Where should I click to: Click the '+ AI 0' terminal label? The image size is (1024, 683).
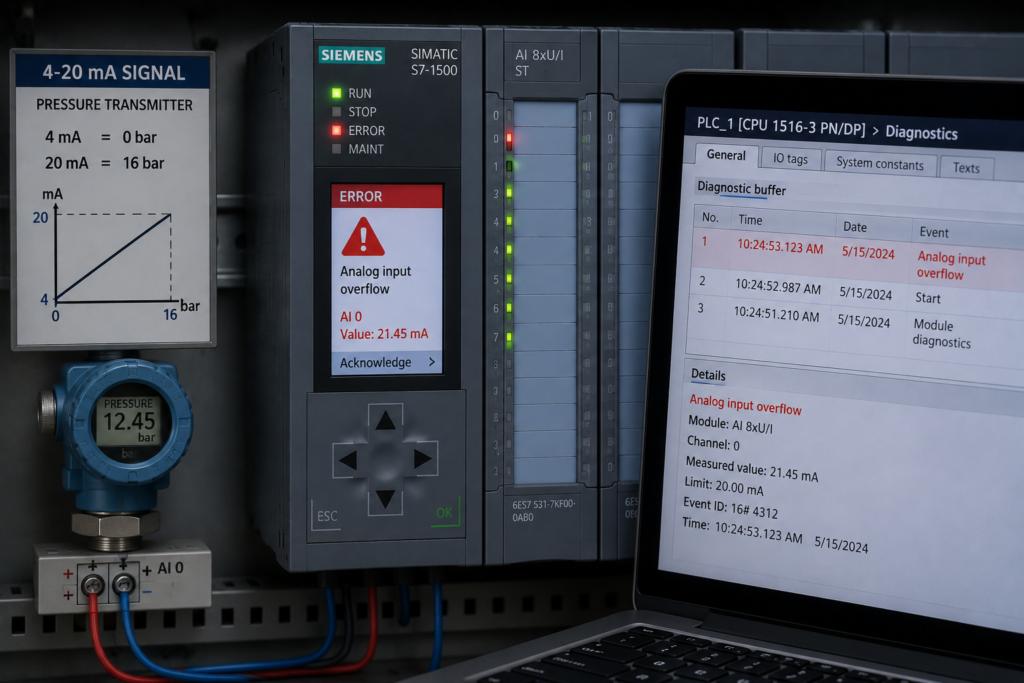pyautogui.click(x=162, y=569)
